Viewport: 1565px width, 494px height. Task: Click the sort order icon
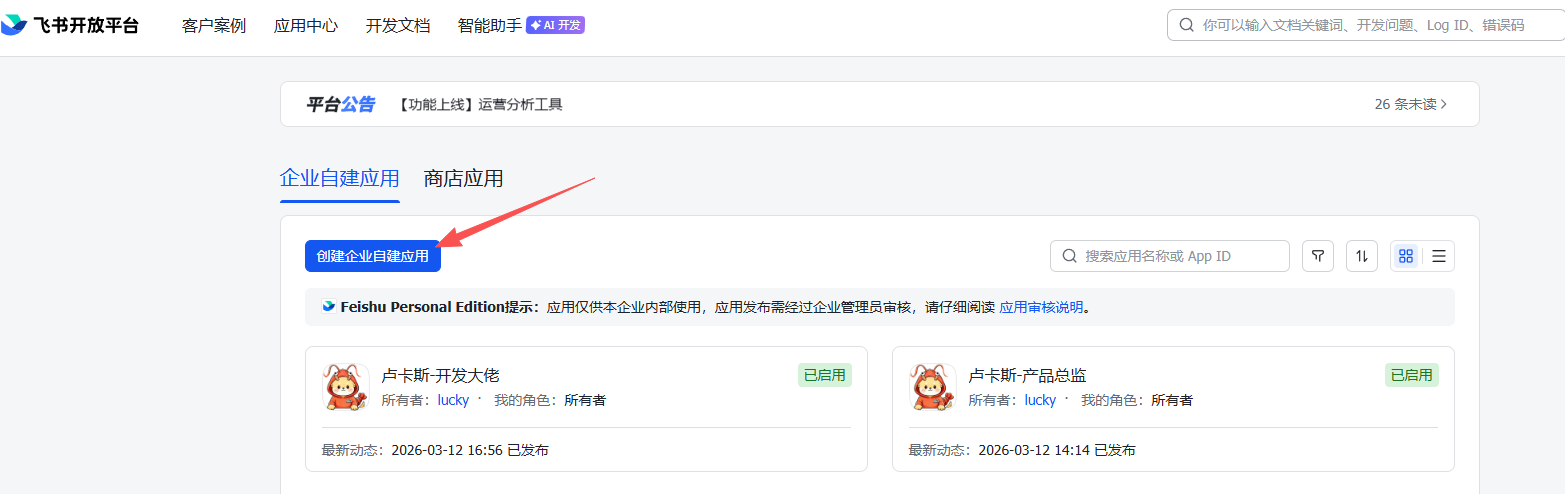(x=1361, y=256)
